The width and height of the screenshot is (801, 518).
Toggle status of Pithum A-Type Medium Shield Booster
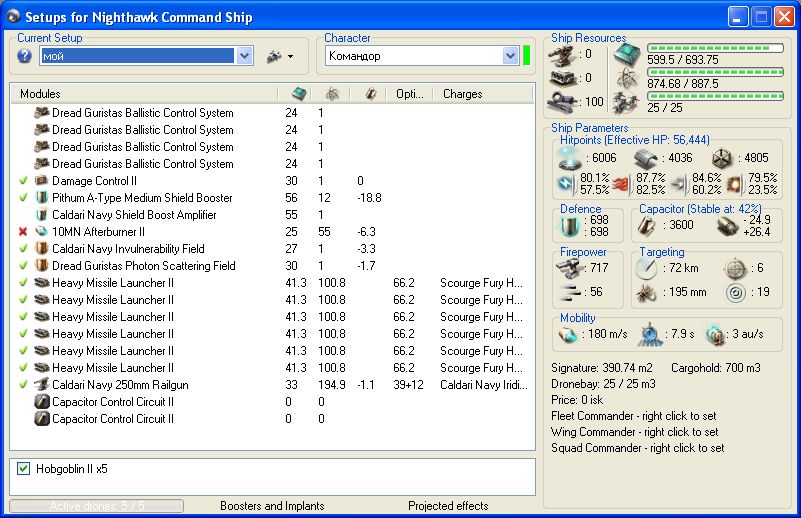(23, 198)
